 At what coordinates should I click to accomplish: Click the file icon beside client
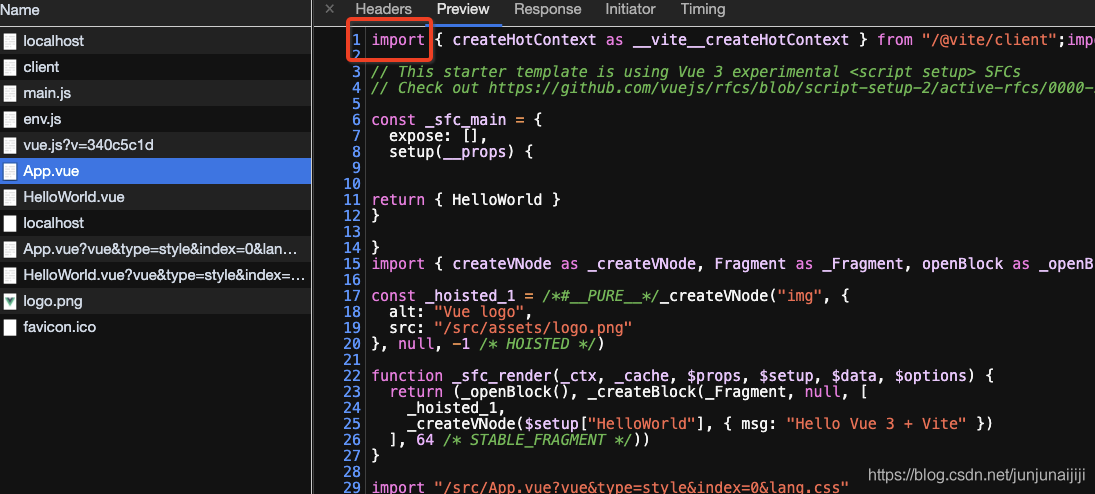10,68
